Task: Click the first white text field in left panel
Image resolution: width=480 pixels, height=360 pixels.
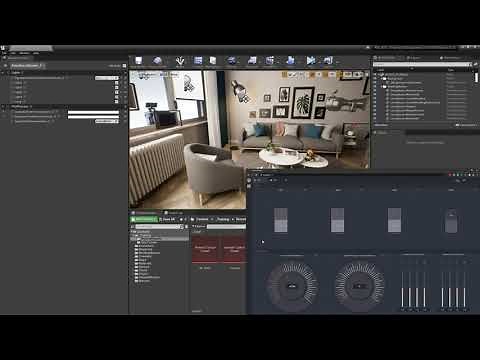Action: pos(93,112)
